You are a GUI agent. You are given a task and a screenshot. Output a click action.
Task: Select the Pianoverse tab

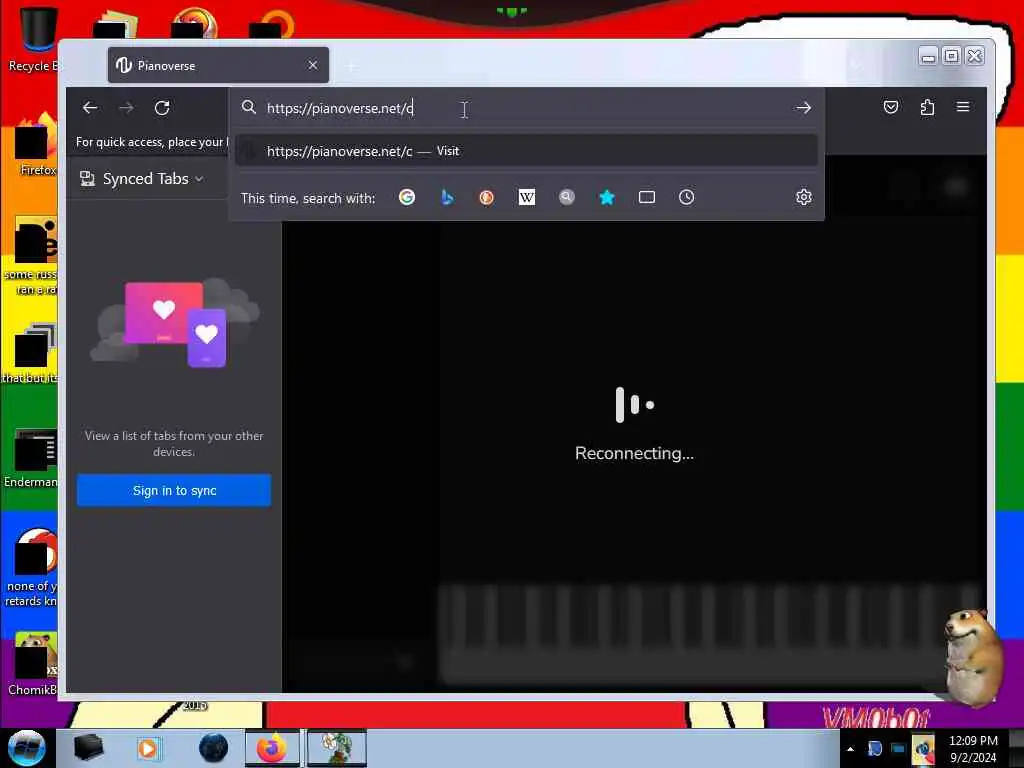218,65
